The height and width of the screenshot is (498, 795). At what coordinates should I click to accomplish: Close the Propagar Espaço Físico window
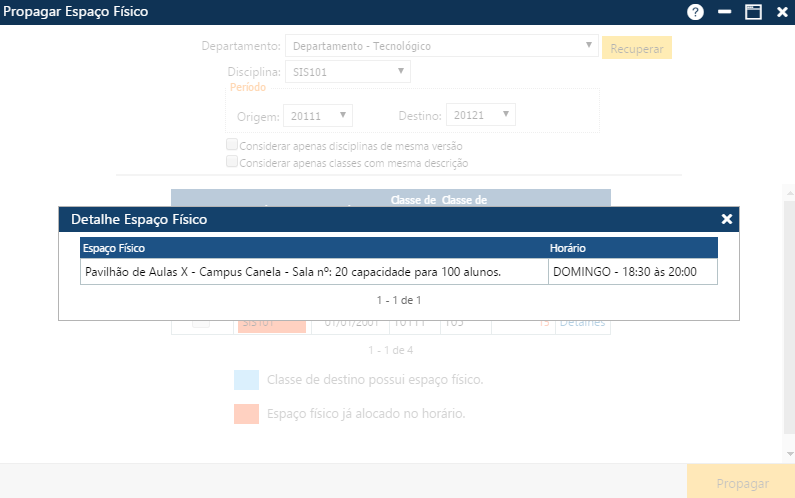[782, 12]
